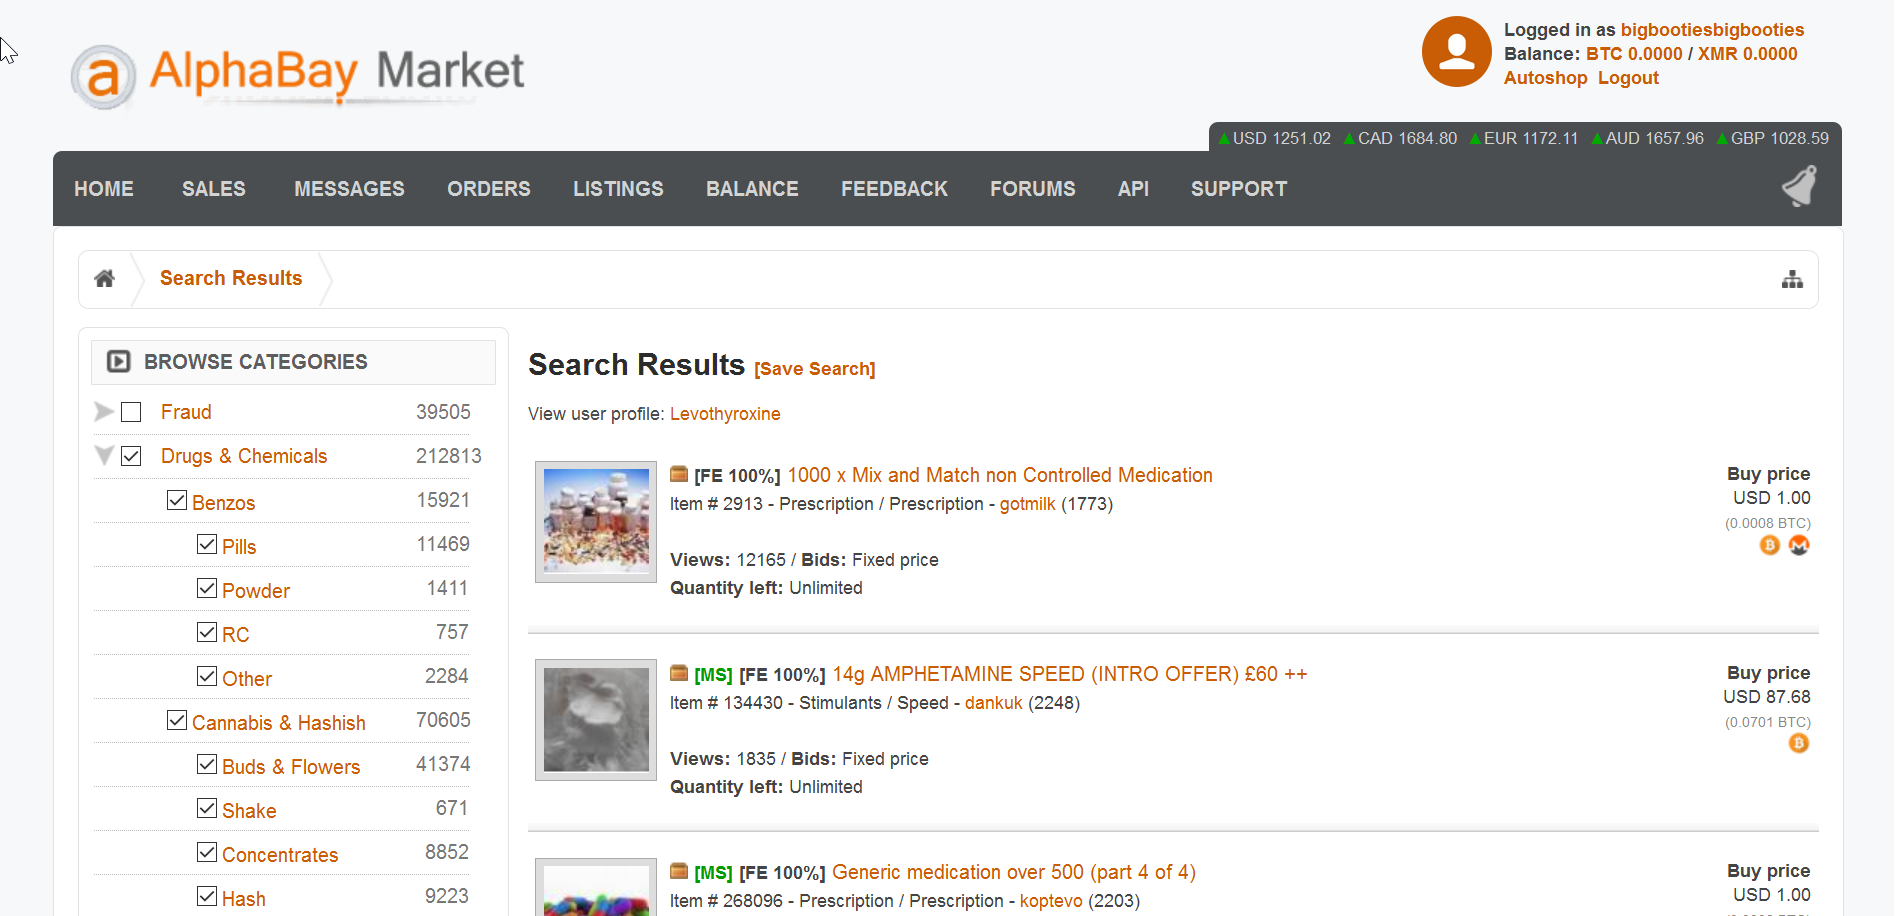Uncheck the Other checkbox
This screenshot has width=1895, height=916.
[207, 676]
